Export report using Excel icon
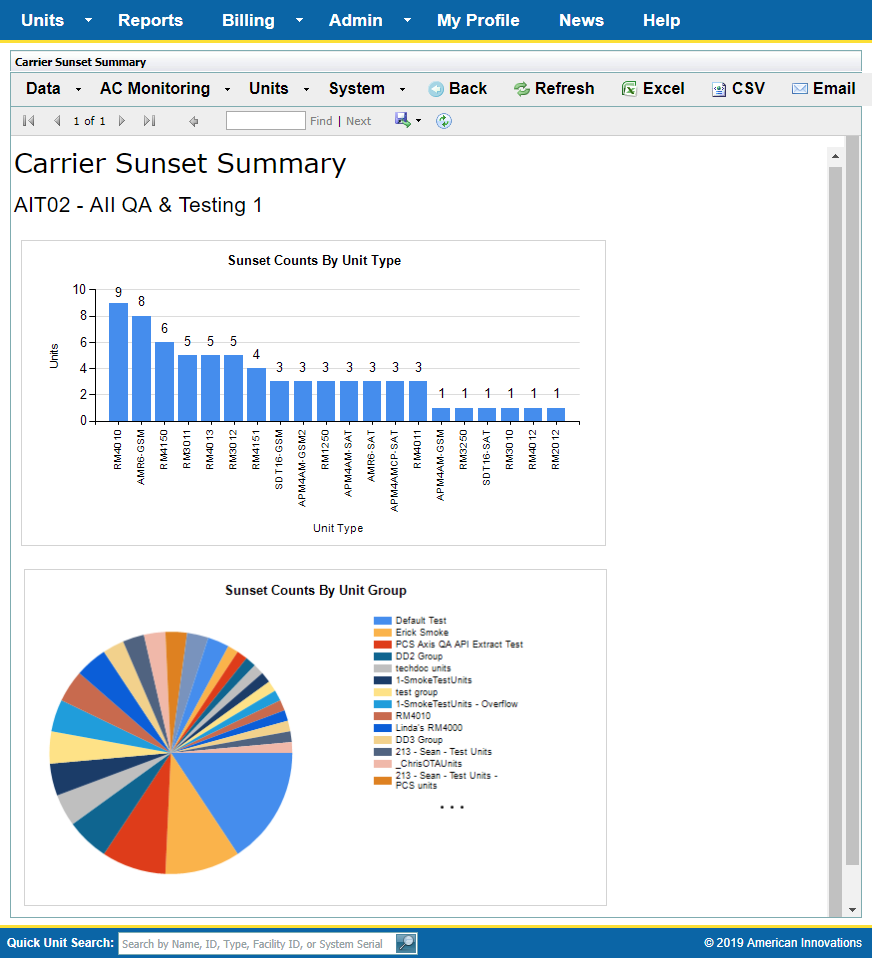Viewport: 872px width, 958px height. coord(629,89)
